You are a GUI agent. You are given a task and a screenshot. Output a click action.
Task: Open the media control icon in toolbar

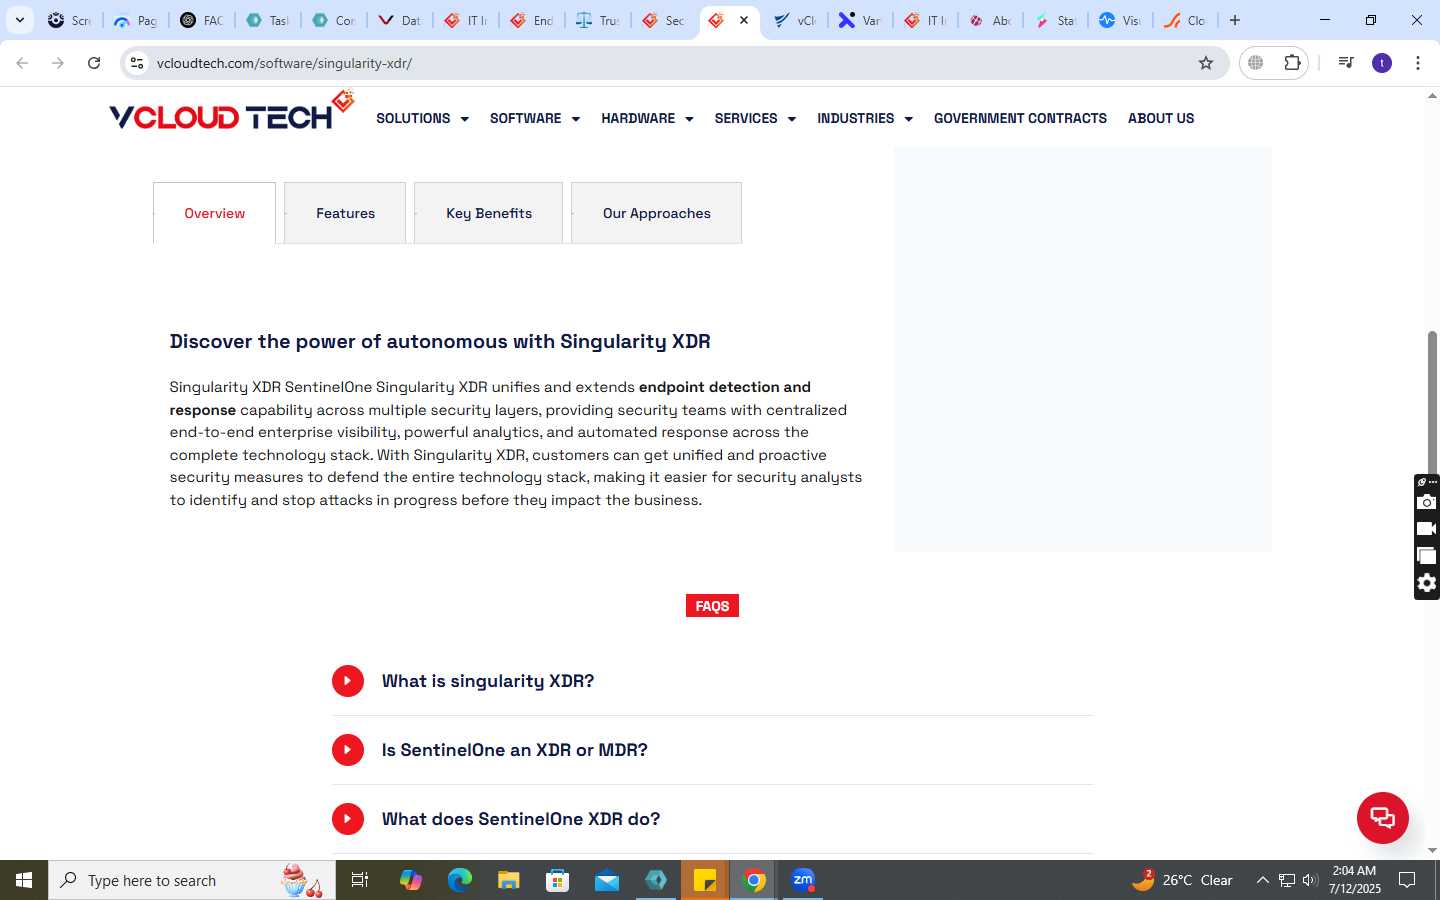pos(1346,63)
